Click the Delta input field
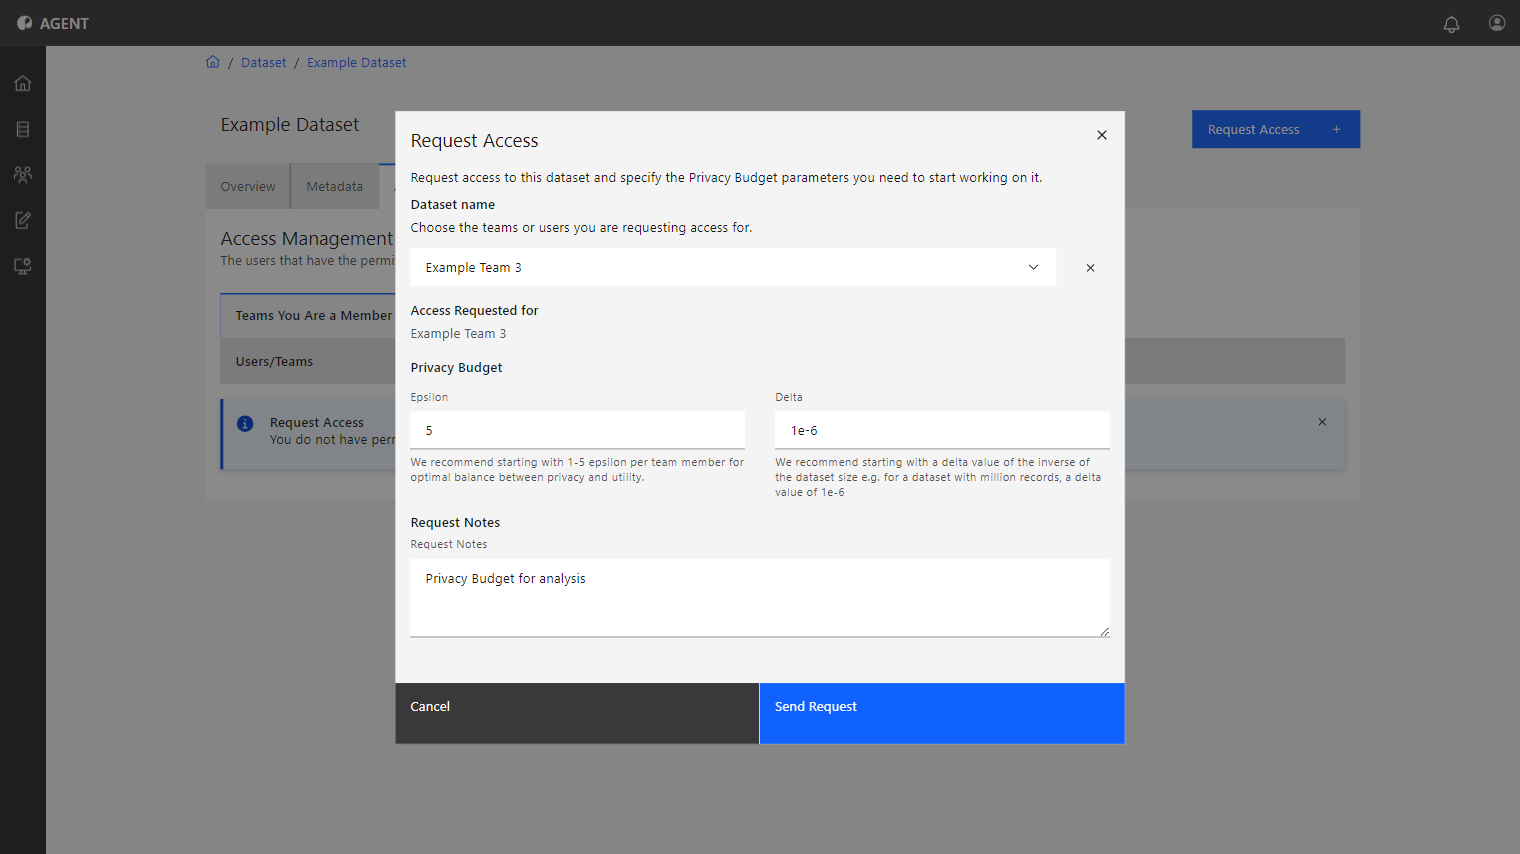The width and height of the screenshot is (1520, 854). pos(942,430)
